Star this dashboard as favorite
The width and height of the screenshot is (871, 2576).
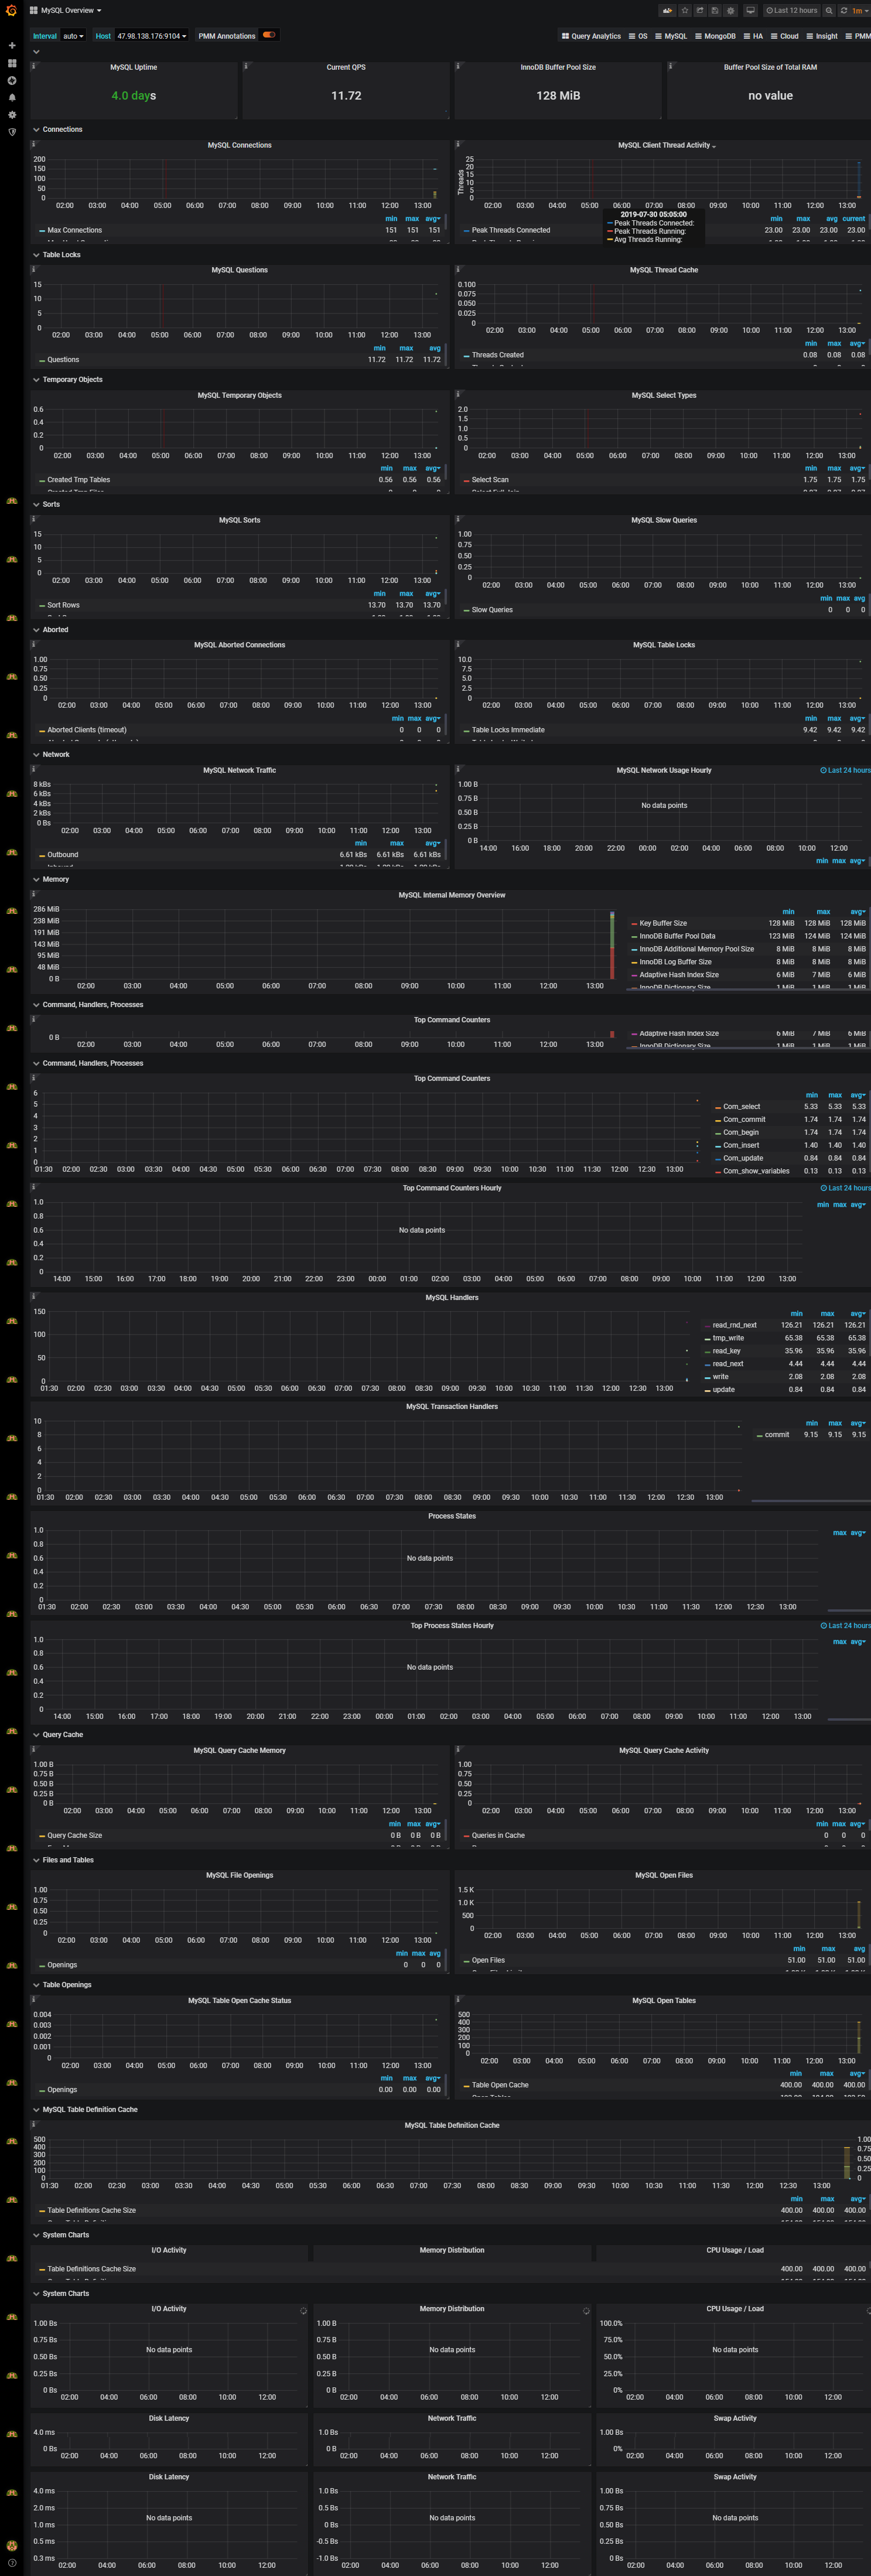(685, 10)
